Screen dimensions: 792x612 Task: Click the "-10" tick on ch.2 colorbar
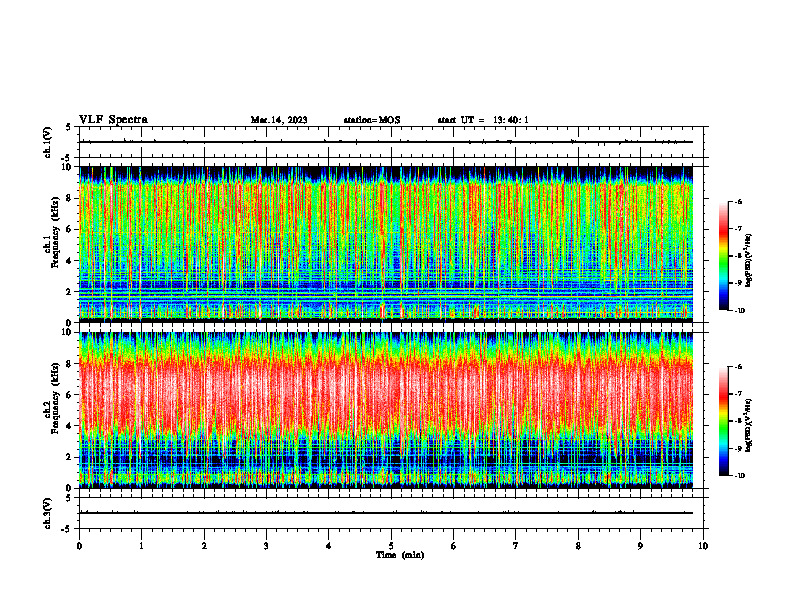coord(739,476)
